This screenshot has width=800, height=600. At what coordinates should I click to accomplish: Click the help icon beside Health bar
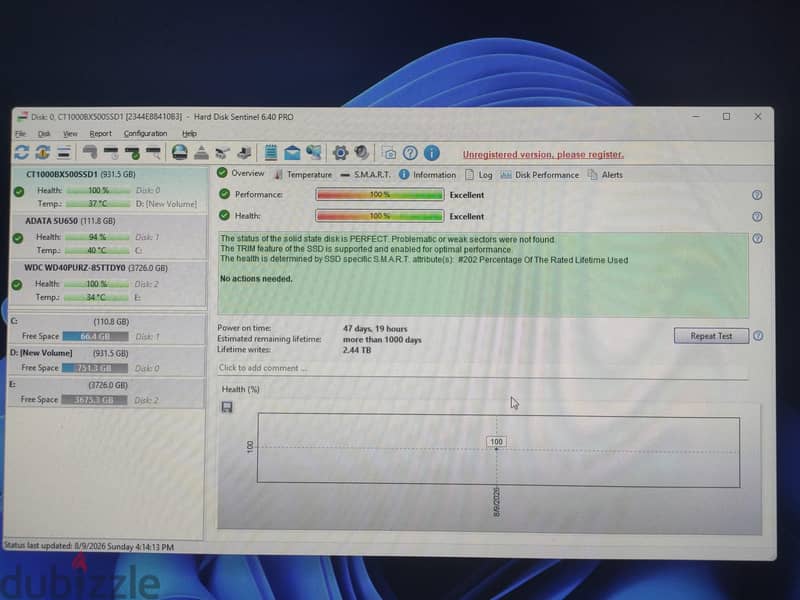click(x=757, y=217)
